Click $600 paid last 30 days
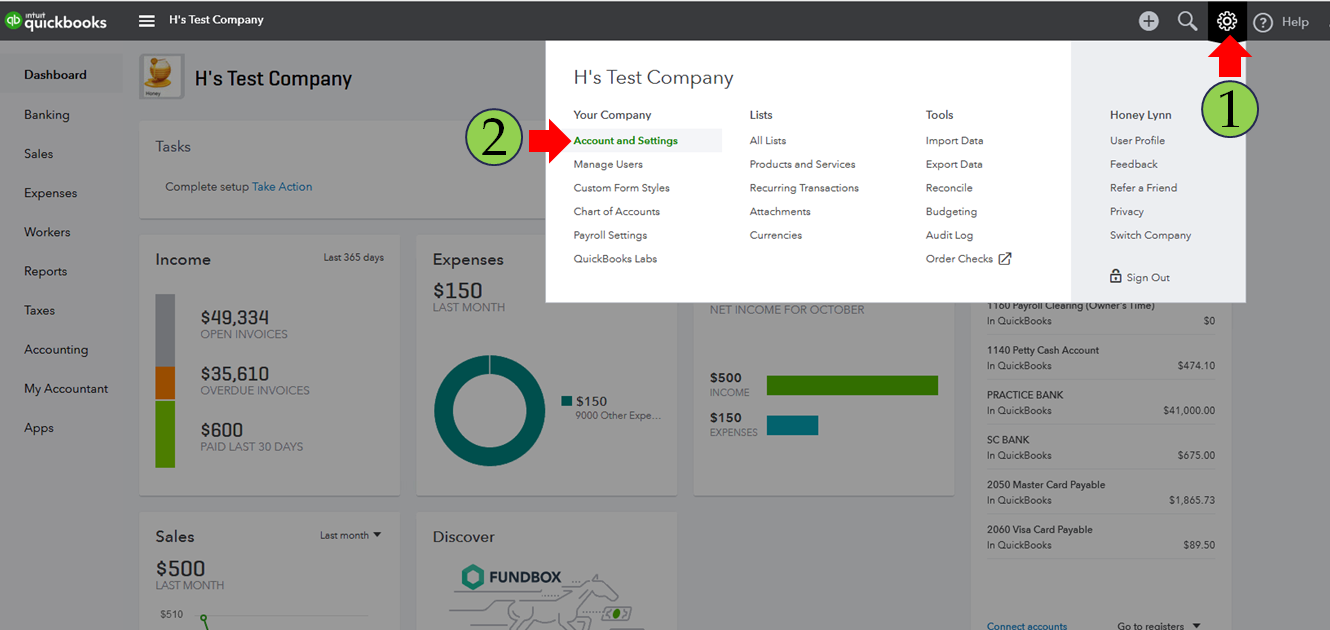The height and width of the screenshot is (630, 1330). click(222, 431)
